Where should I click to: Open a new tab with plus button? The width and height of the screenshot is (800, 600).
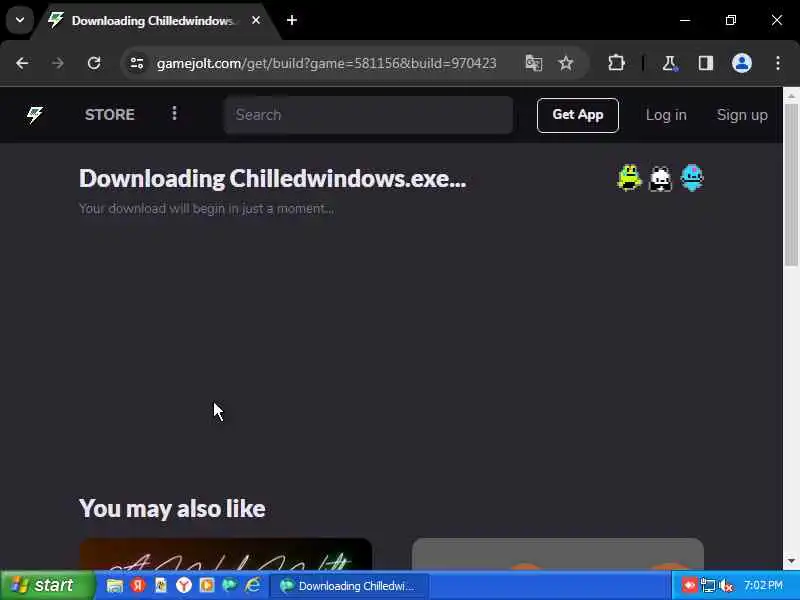292,20
